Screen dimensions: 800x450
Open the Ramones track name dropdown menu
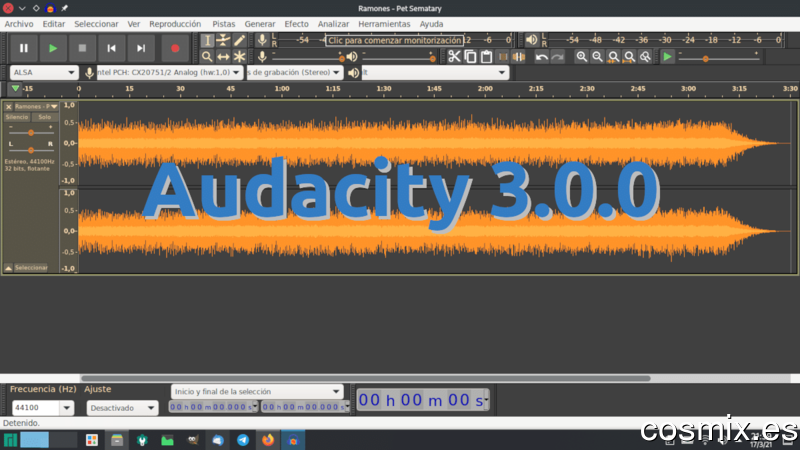(x=36, y=107)
